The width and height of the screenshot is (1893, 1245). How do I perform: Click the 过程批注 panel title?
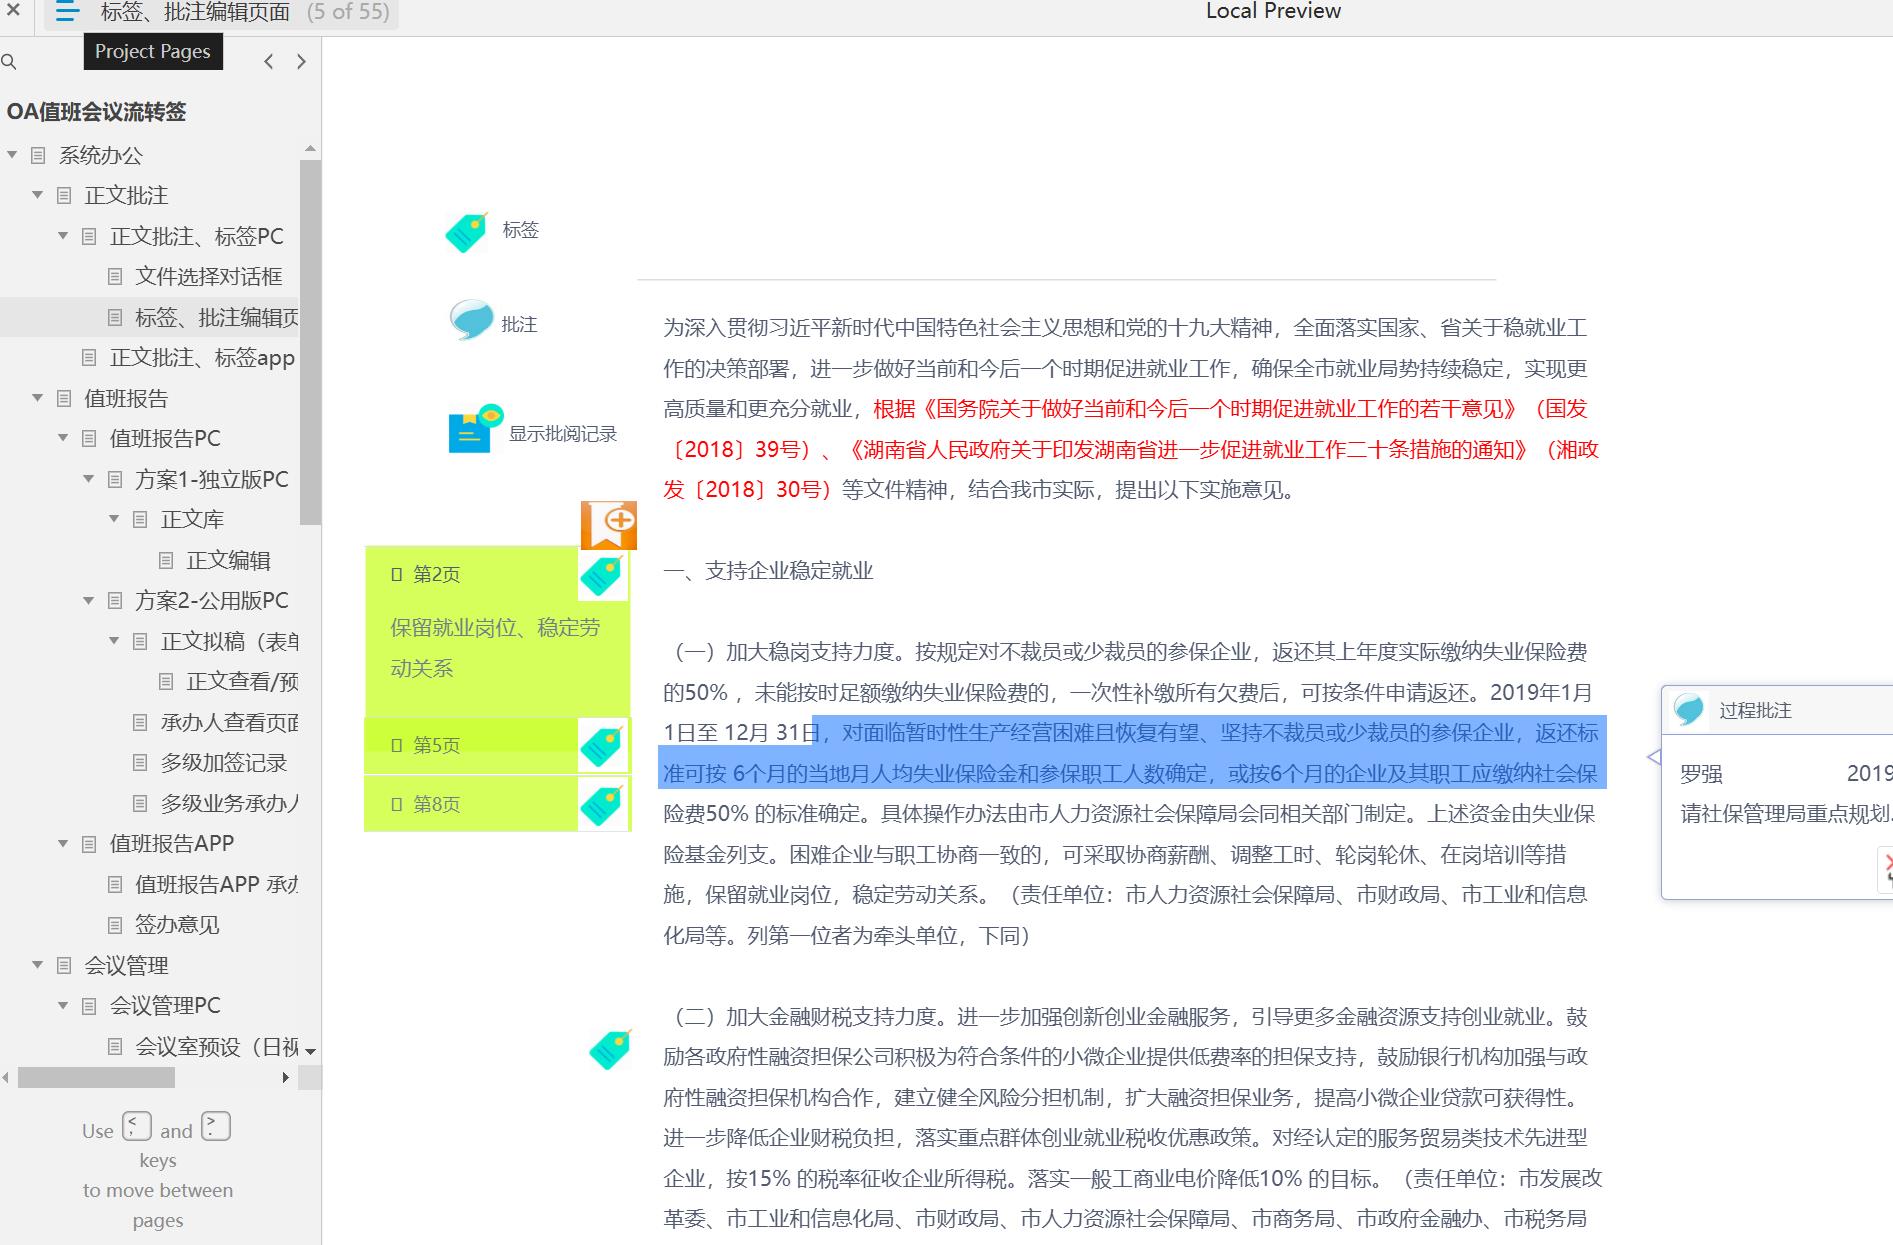pos(1755,710)
